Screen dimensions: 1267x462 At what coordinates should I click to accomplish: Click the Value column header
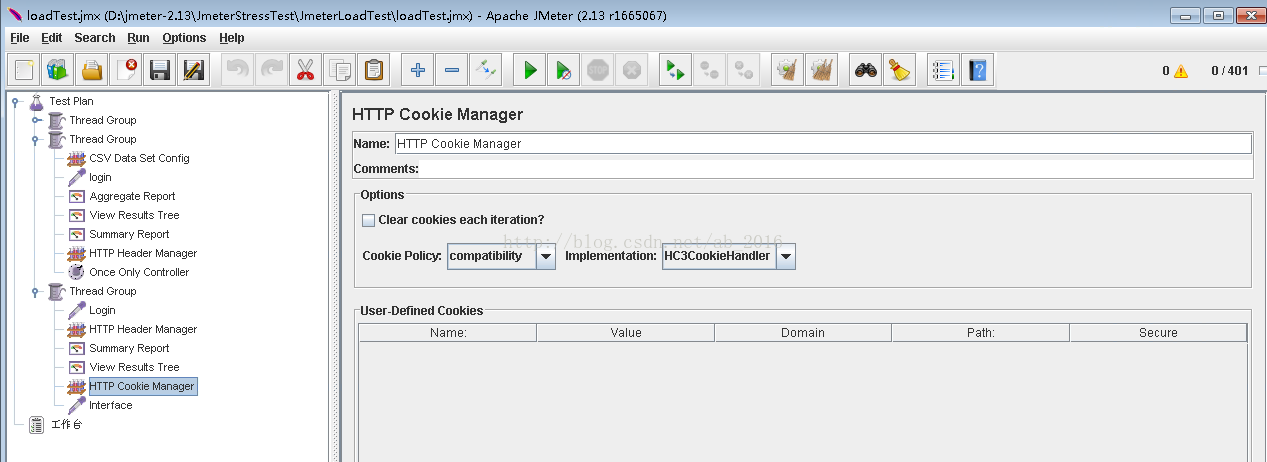[626, 333]
